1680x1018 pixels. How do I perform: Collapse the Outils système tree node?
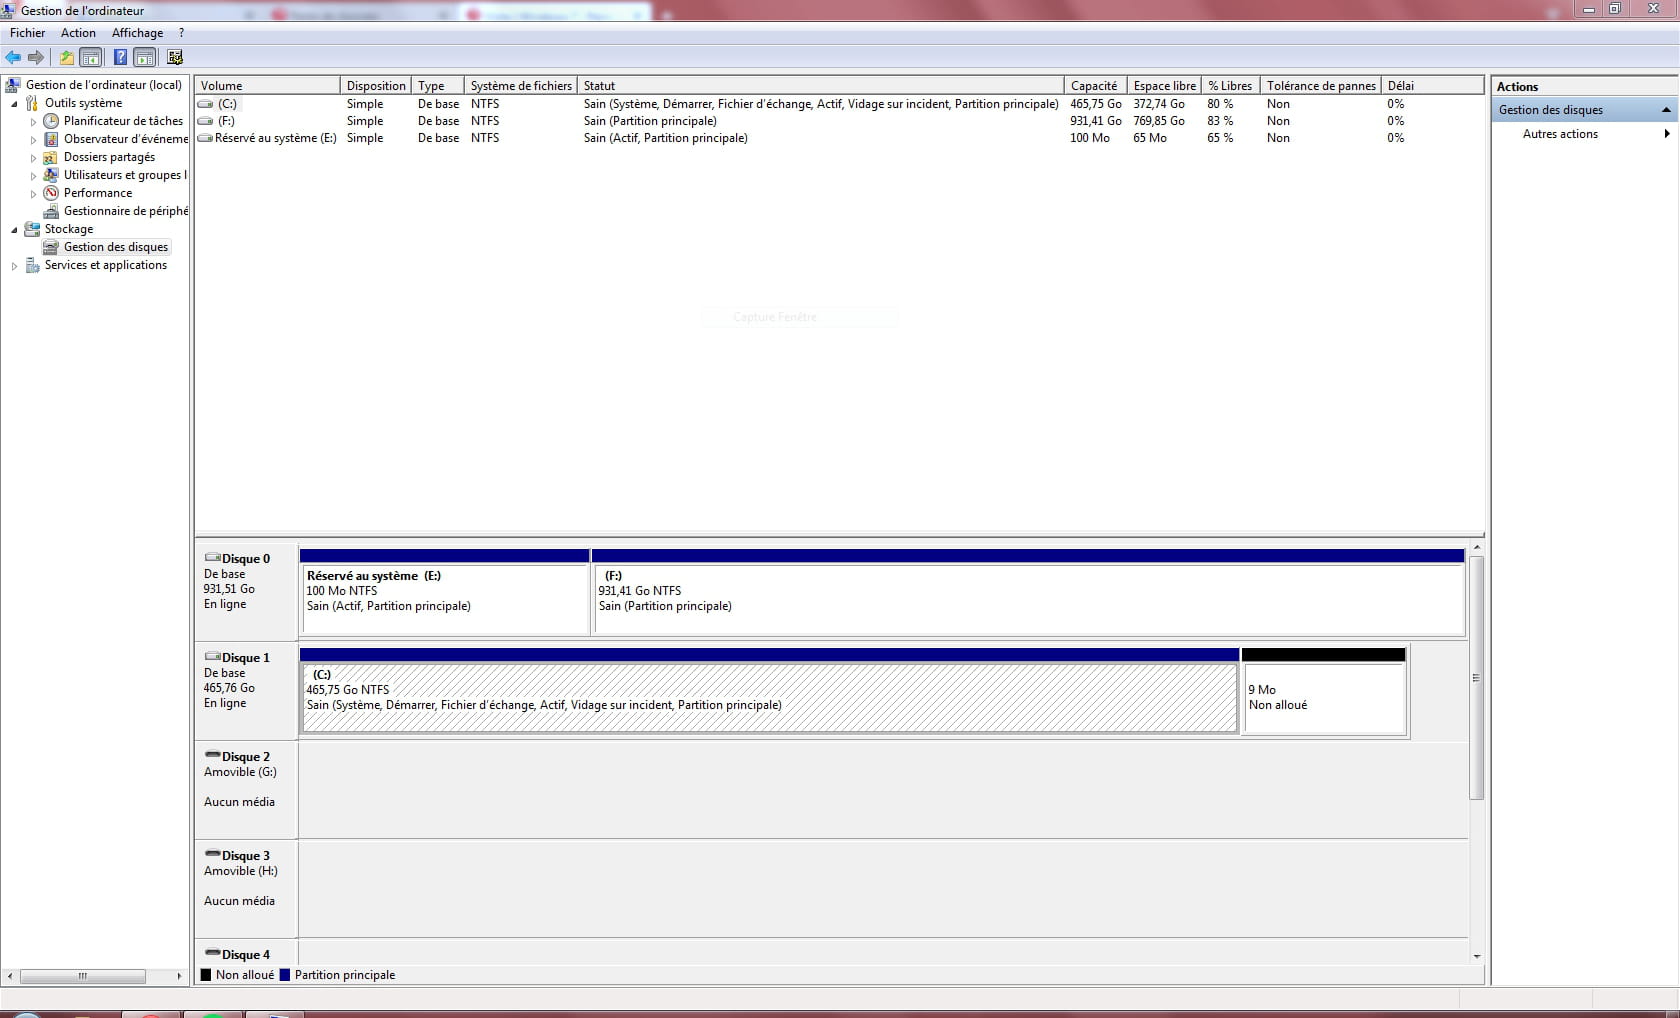14,104
